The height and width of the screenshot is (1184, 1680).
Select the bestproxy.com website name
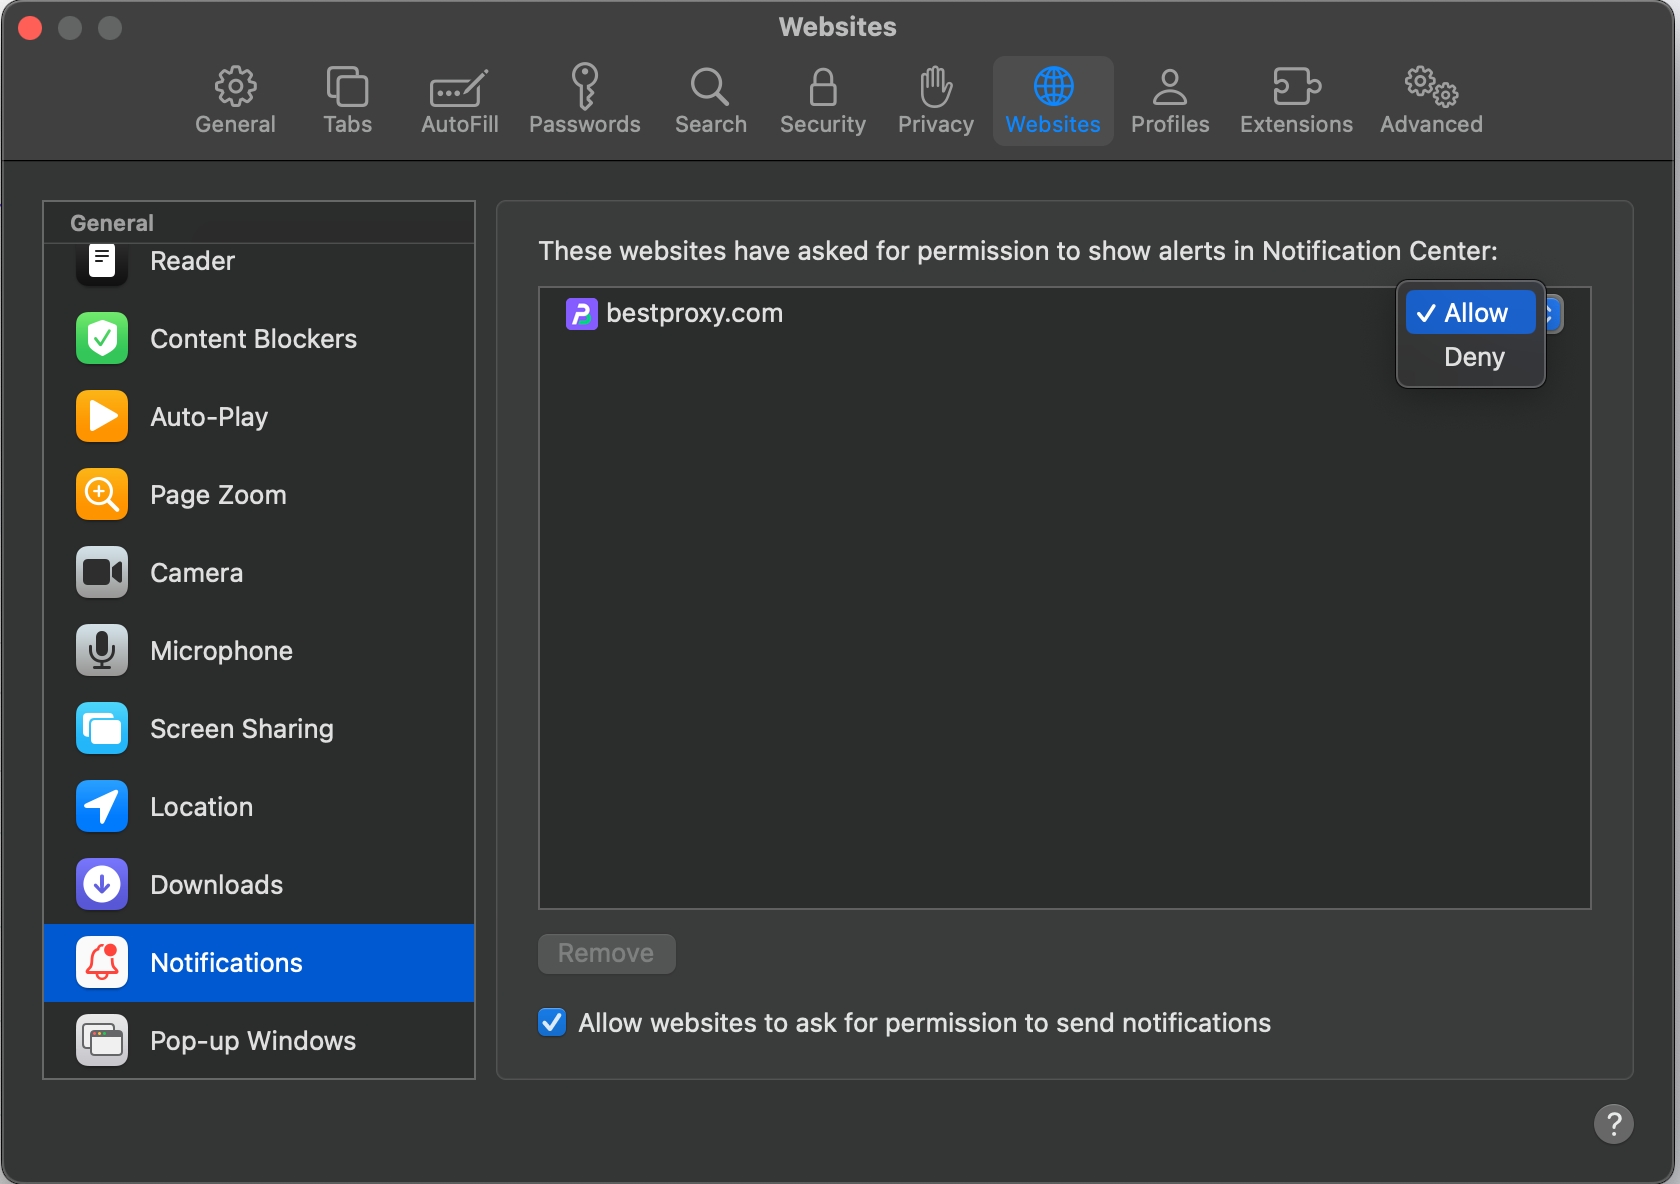[x=694, y=314]
